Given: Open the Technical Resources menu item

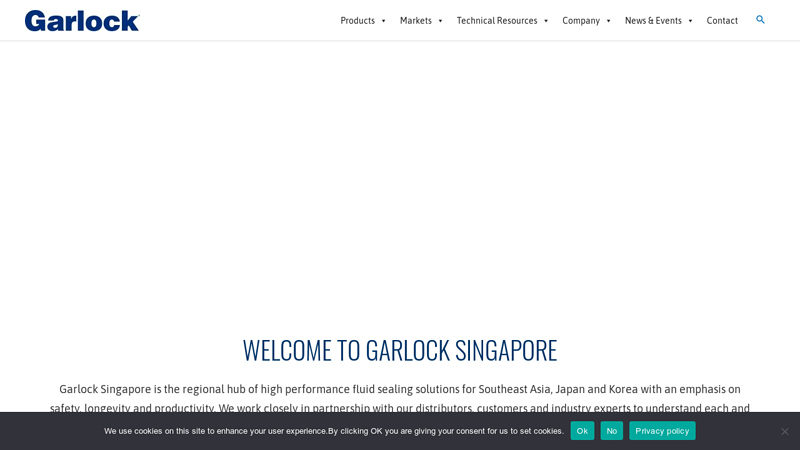Looking at the screenshot, I should (497, 21).
